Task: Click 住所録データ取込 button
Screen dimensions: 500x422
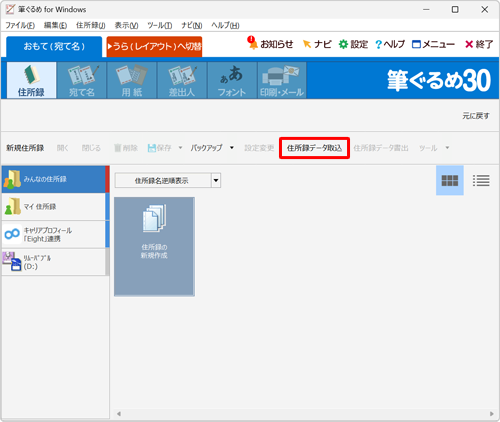Action: [x=314, y=148]
